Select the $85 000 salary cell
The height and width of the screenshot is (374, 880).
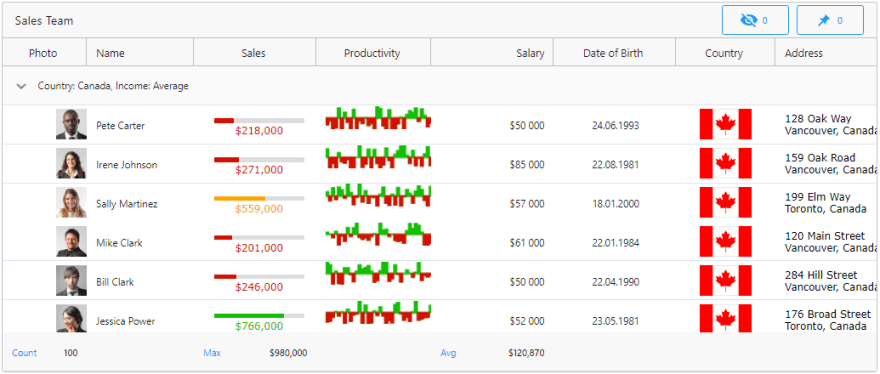tap(527, 165)
